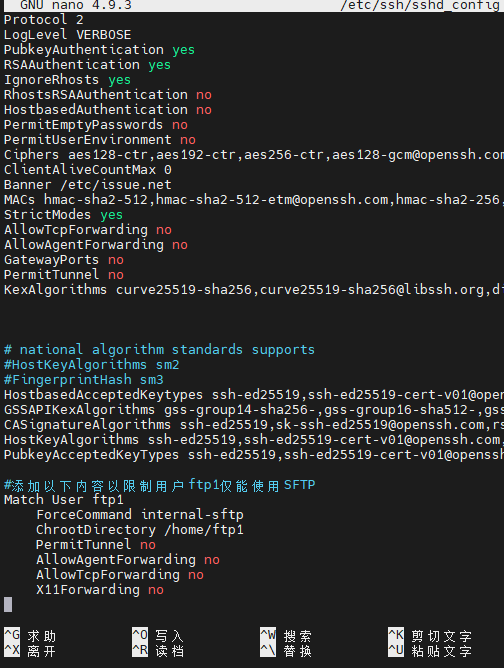Screen dimensions: 504x668
Task: Place cursor on the PubkeyAuthentication yes value
Action: pyautogui.click(x=184, y=50)
